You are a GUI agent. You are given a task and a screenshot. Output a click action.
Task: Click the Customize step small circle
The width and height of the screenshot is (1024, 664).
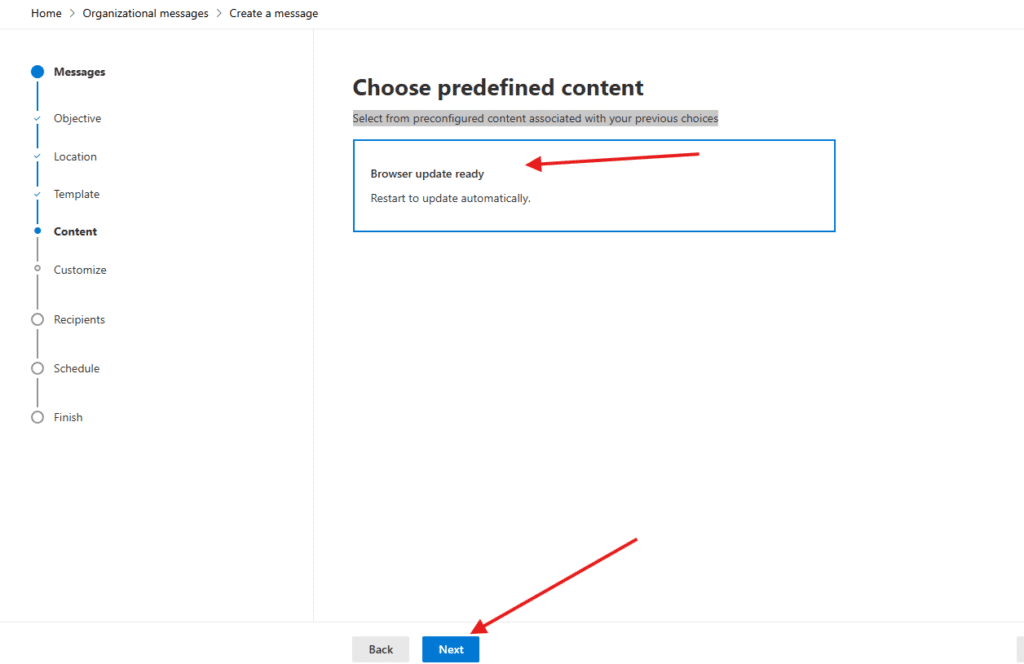[x=37, y=269]
